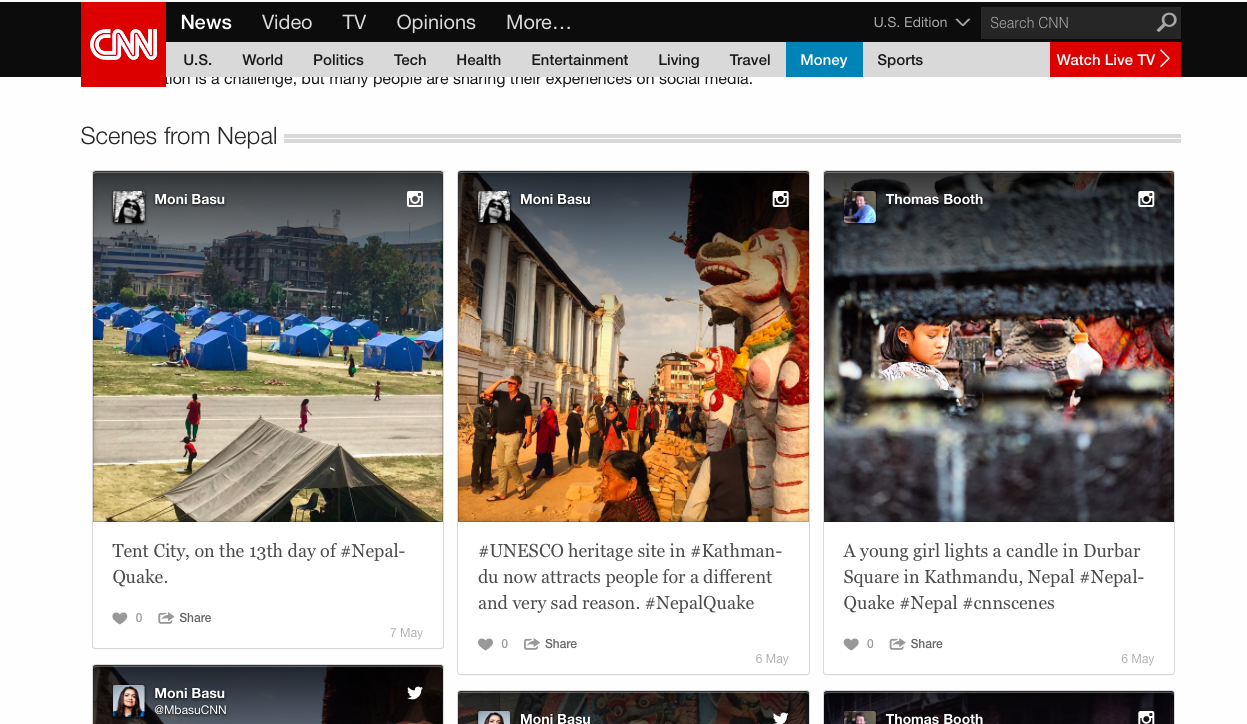Share the Tent City post
This screenshot has width=1247, height=724.
185,618
